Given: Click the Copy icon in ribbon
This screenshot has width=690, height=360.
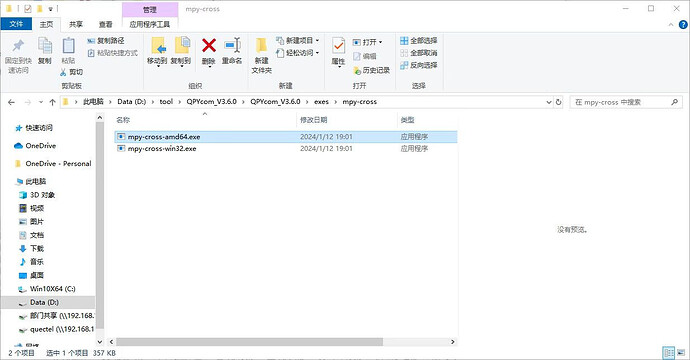Looking at the screenshot, I should (x=44, y=46).
